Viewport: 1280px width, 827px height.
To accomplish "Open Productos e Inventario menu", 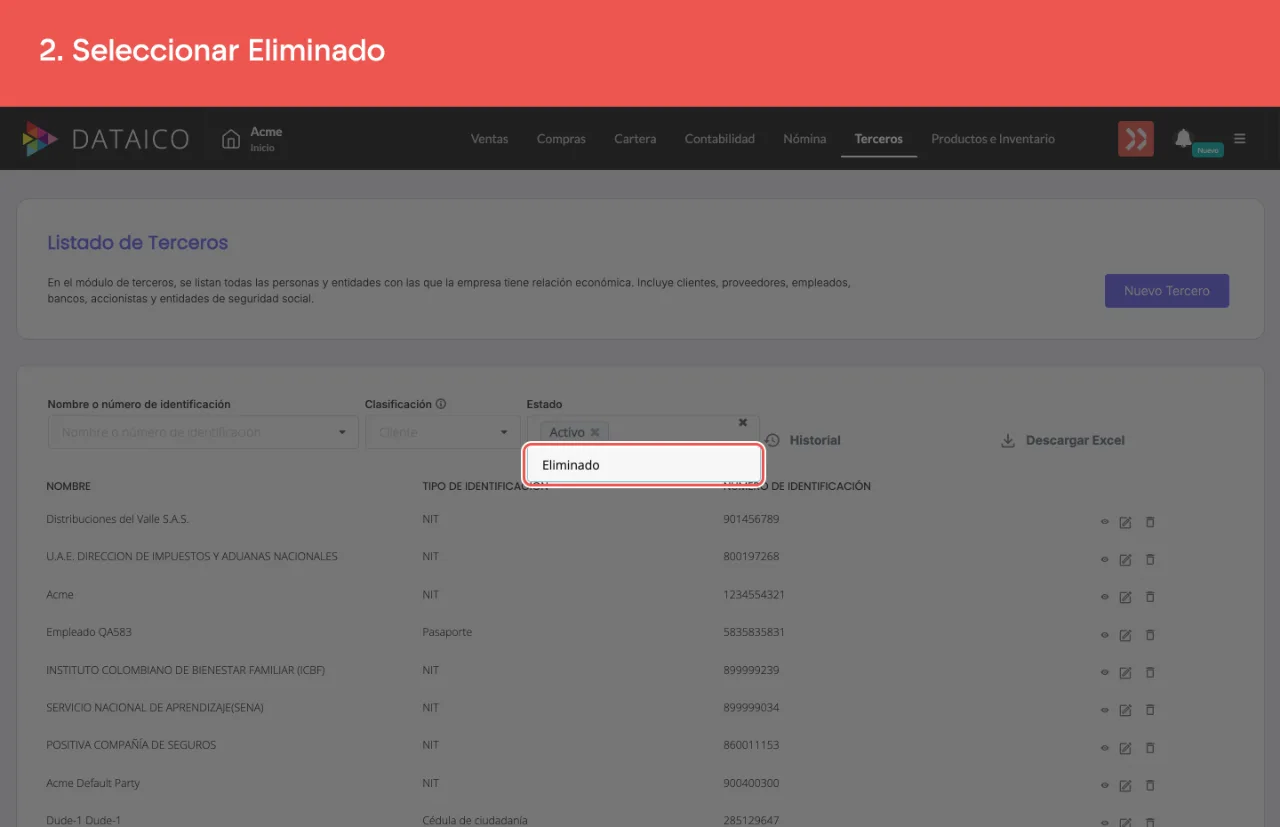I will click(x=993, y=139).
